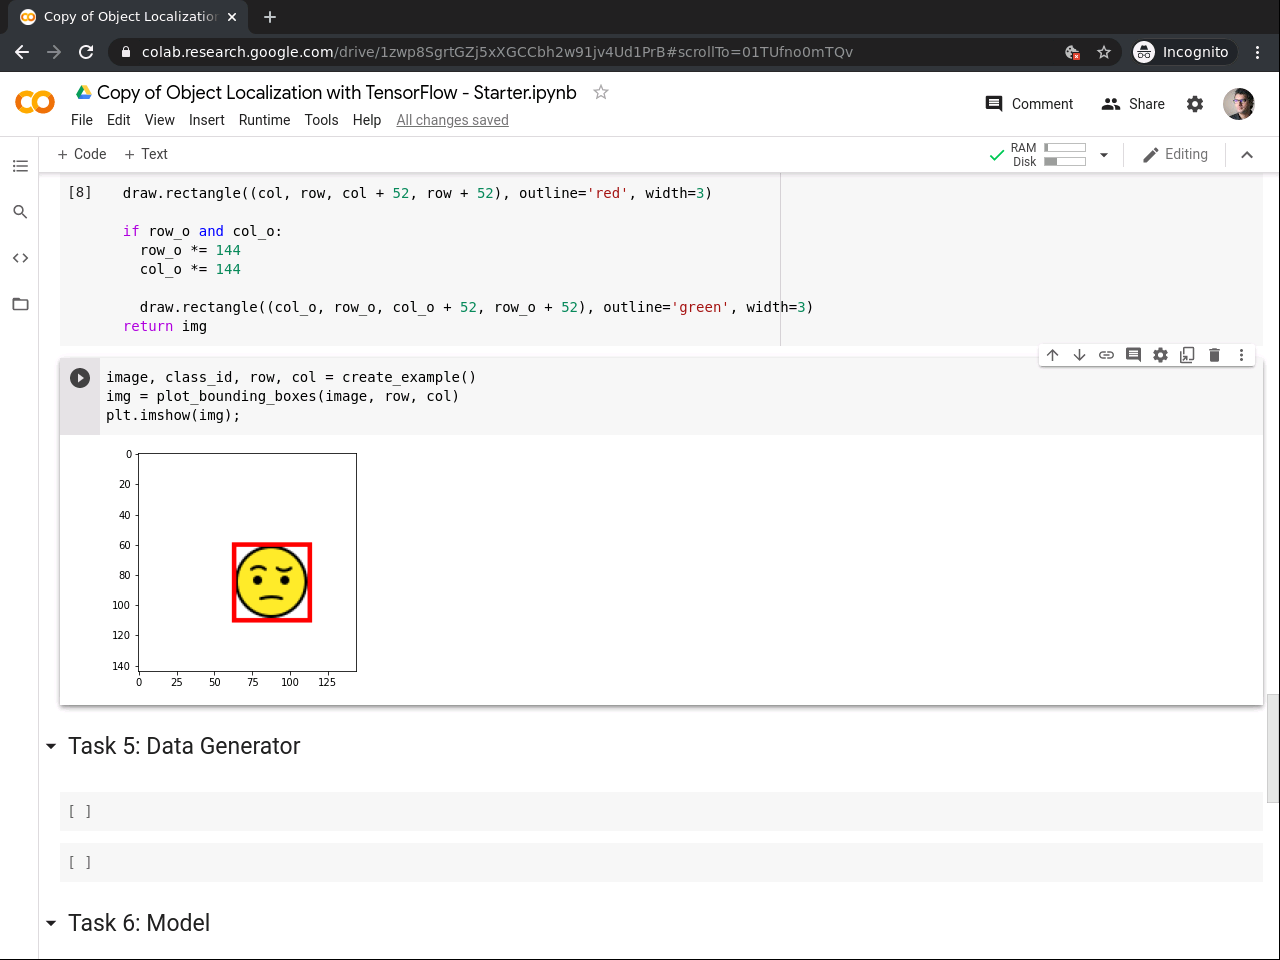Viewport: 1280px width, 960px height.
Task: Open the code snippets panel
Action: click(x=20, y=258)
